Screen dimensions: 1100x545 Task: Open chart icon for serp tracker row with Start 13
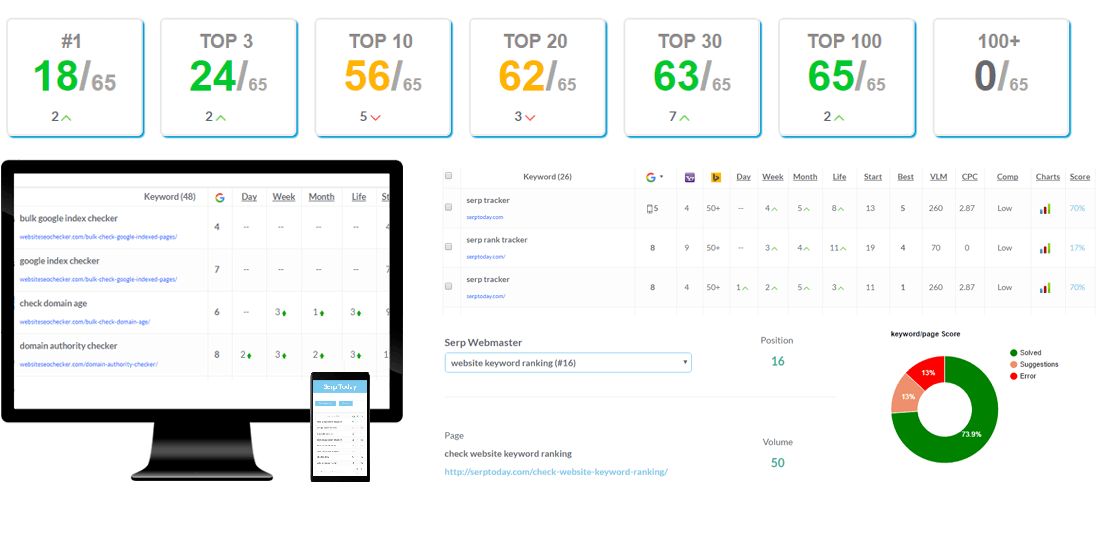(1045, 208)
